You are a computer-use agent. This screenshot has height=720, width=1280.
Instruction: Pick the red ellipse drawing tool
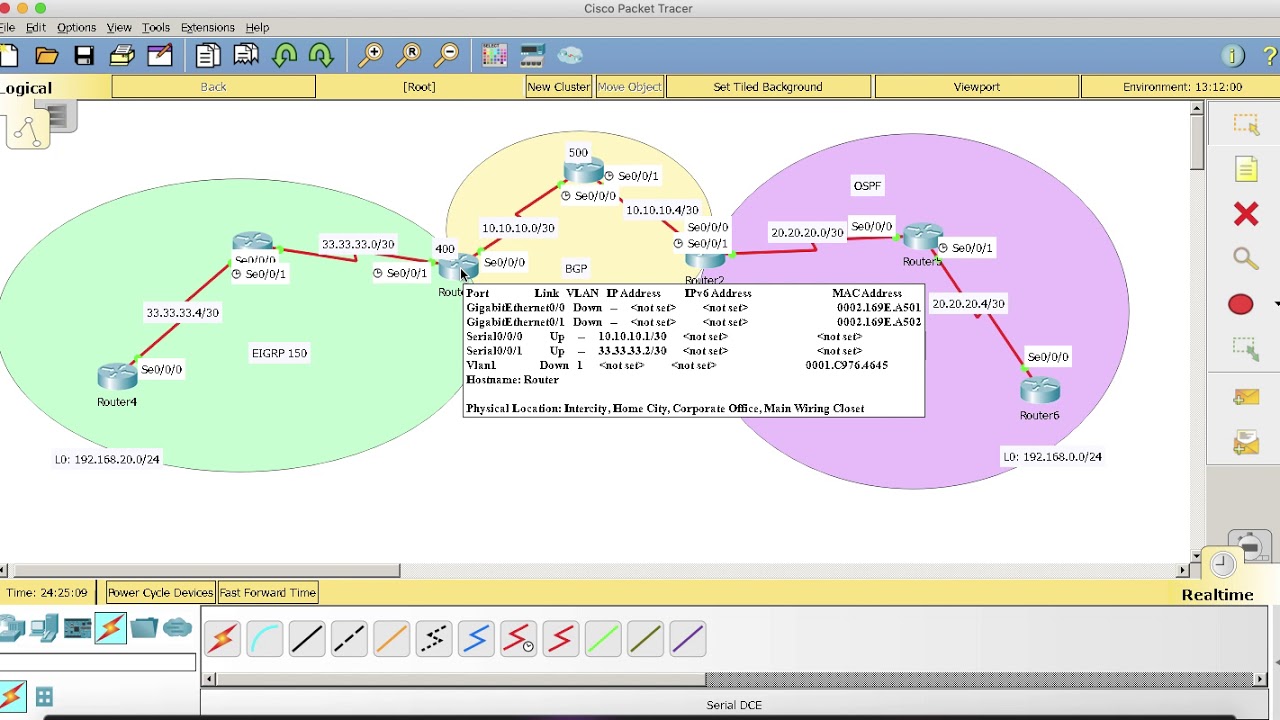tap(1241, 304)
